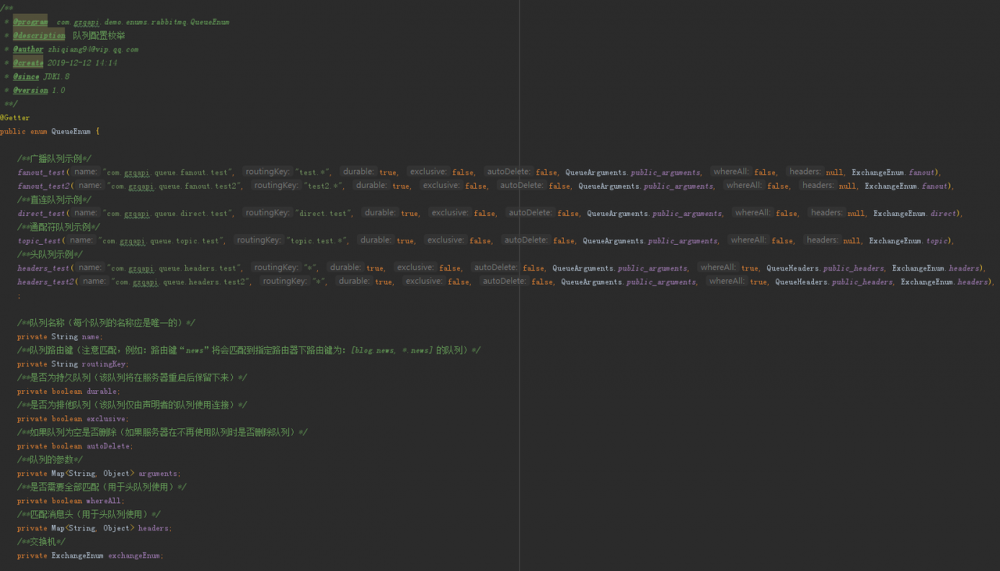Image resolution: width=1000 pixels, height=571 pixels.
Task: Click the headers_test2 enum constant
Action: tap(45, 281)
